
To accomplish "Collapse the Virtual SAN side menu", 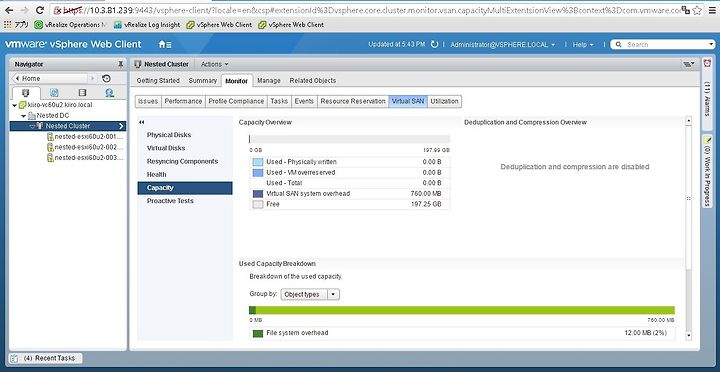I will 141,122.
